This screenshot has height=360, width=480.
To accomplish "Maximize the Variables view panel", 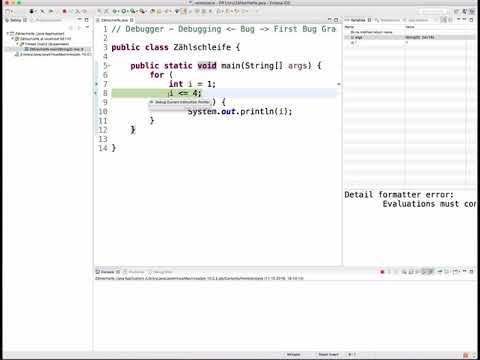I will click(471, 20).
